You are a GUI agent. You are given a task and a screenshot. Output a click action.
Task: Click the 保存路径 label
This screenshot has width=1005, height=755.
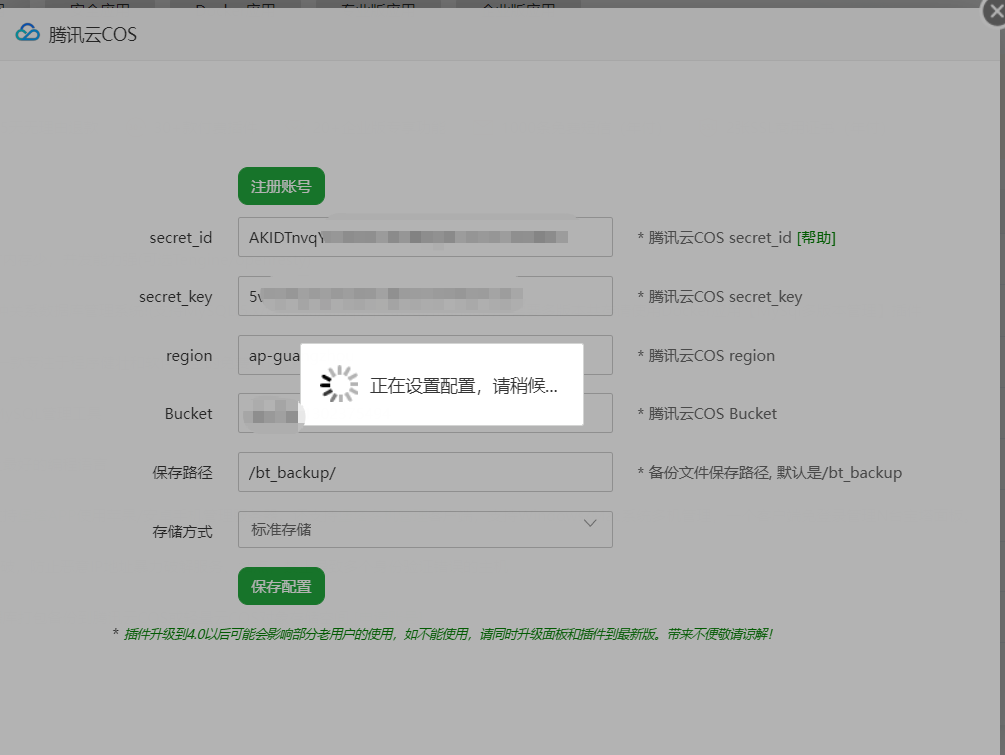pyautogui.click(x=182, y=473)
